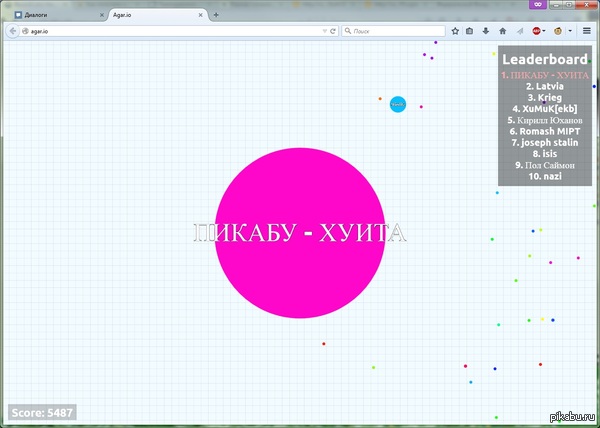Click the Greasemonkey monkey icon
Screen dimensions: 600x428
[558, 31]
